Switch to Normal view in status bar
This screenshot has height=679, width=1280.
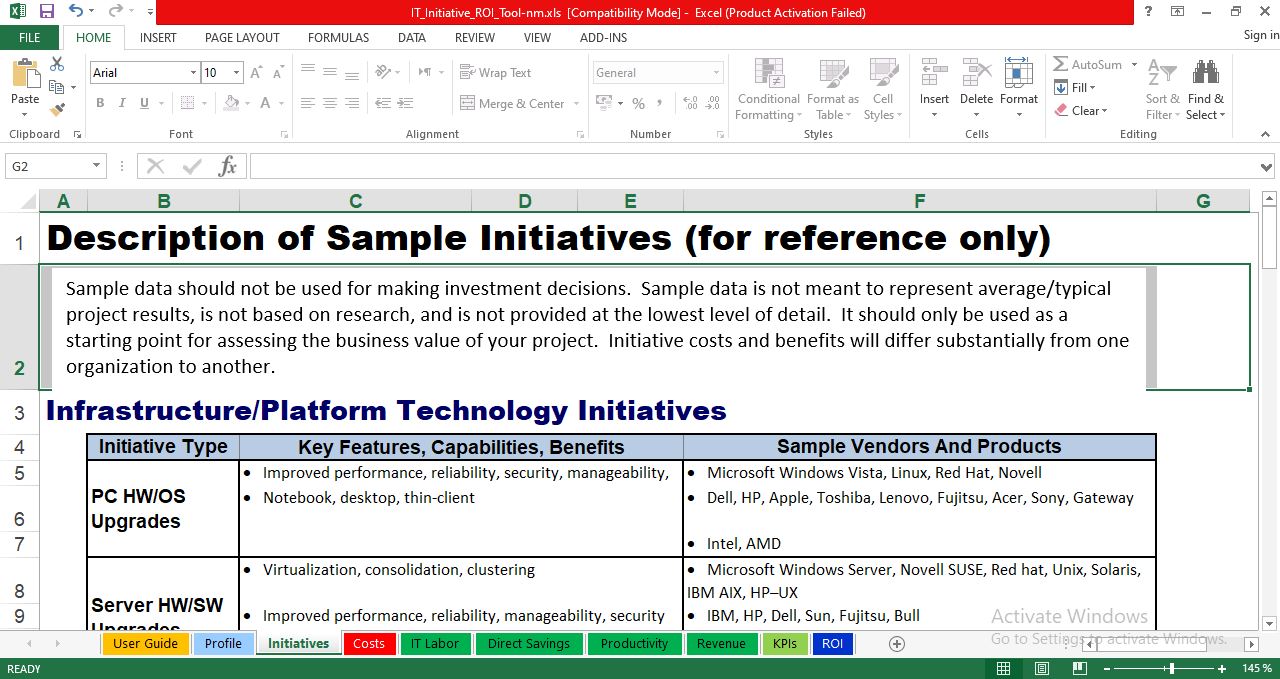click(1003, 668)
